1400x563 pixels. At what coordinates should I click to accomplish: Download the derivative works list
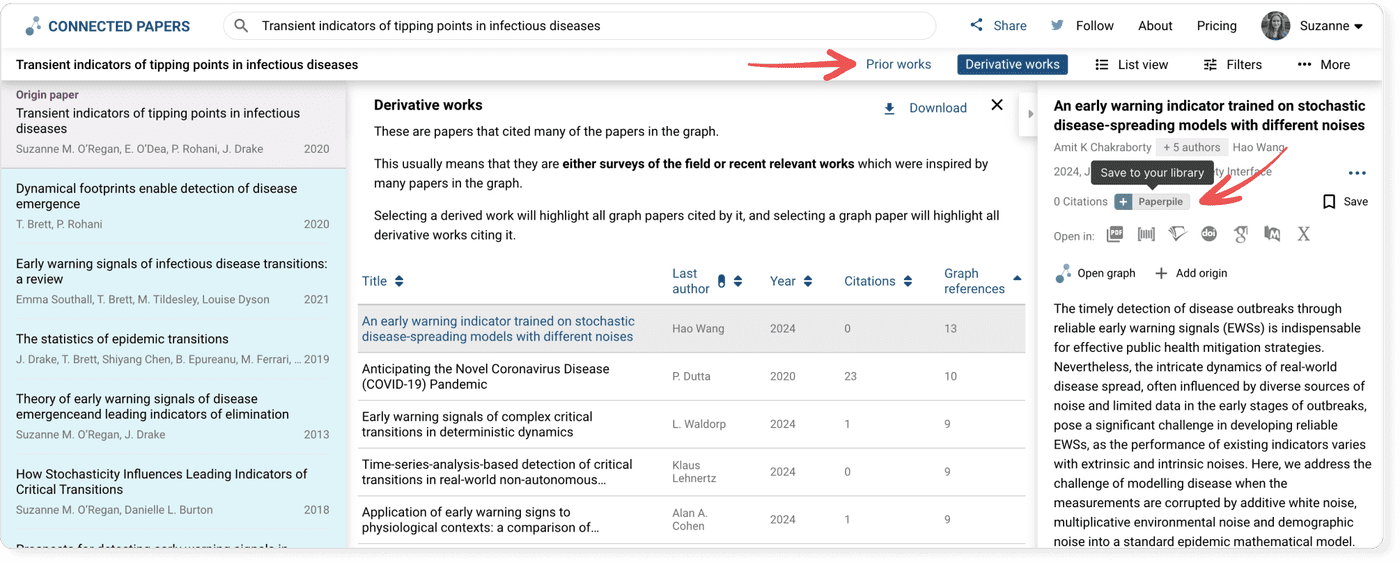pyautogui.click(x=925, y=108)
